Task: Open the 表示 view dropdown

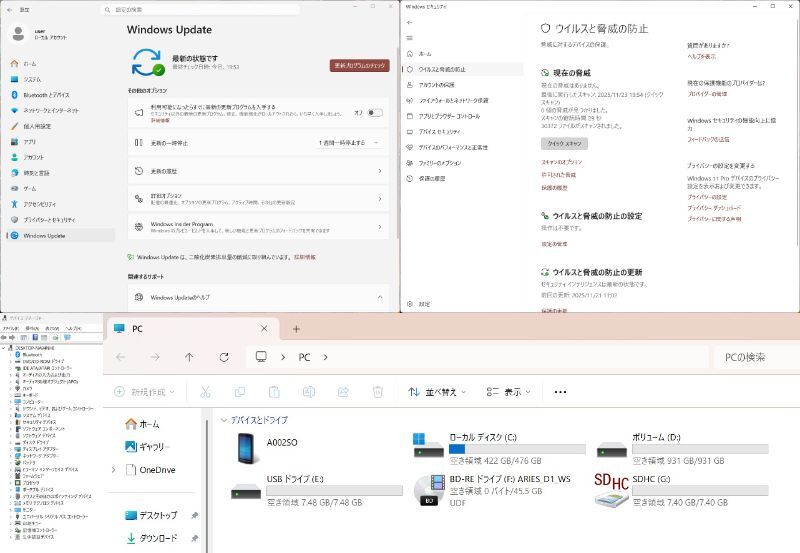Action: click(508, 392)
